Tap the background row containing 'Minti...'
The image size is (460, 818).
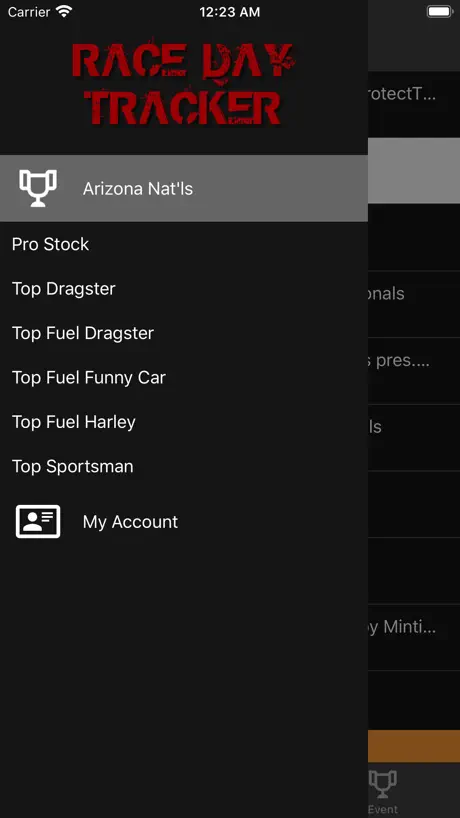pos(414,637)
